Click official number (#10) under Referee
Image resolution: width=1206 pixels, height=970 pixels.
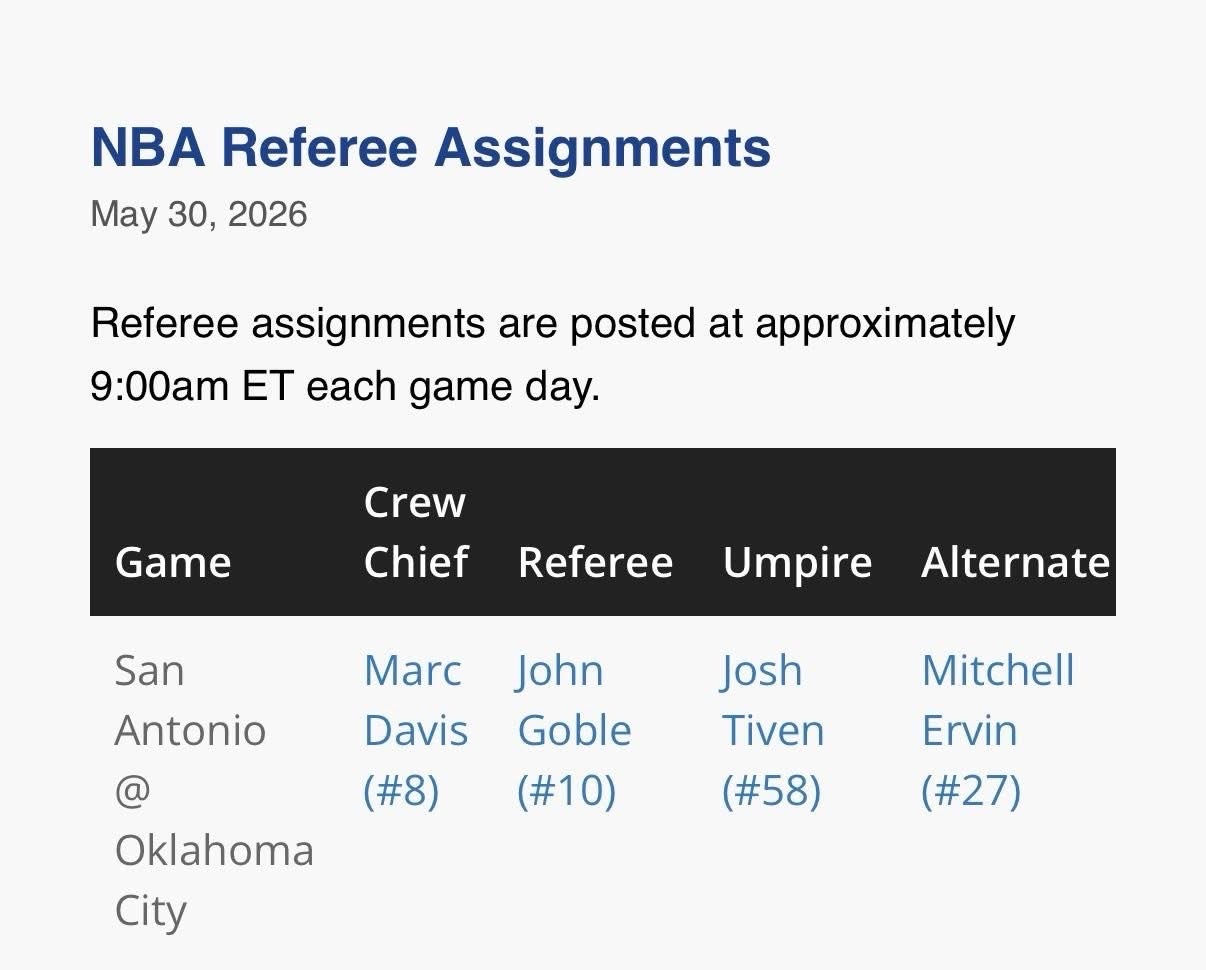(566, 791)
